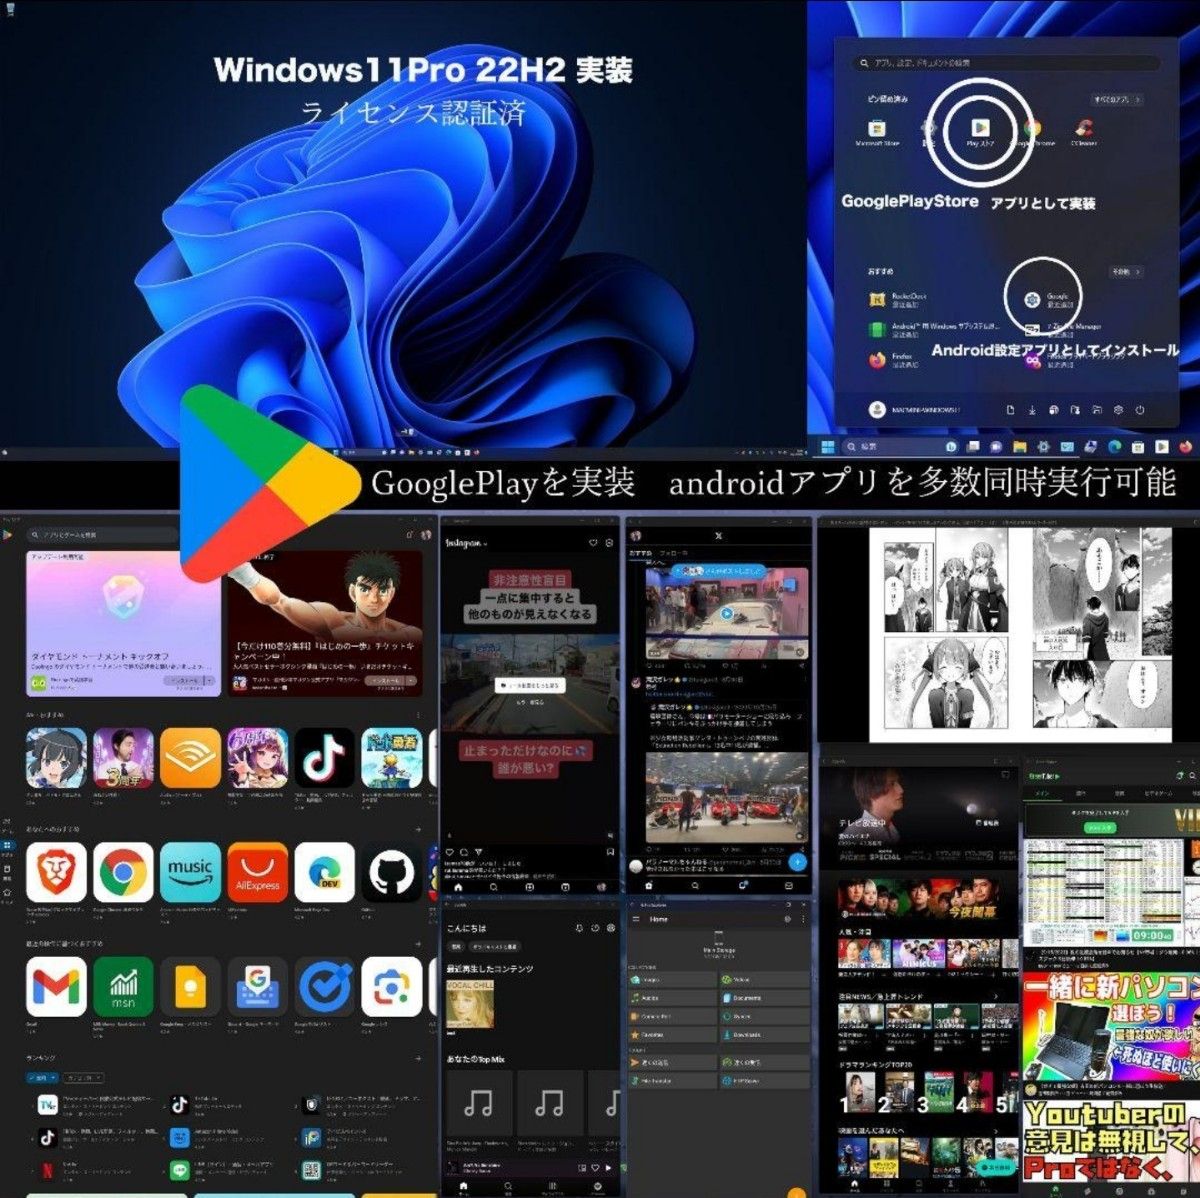Open Firefox from Start menu recommended list

(895, 360)
